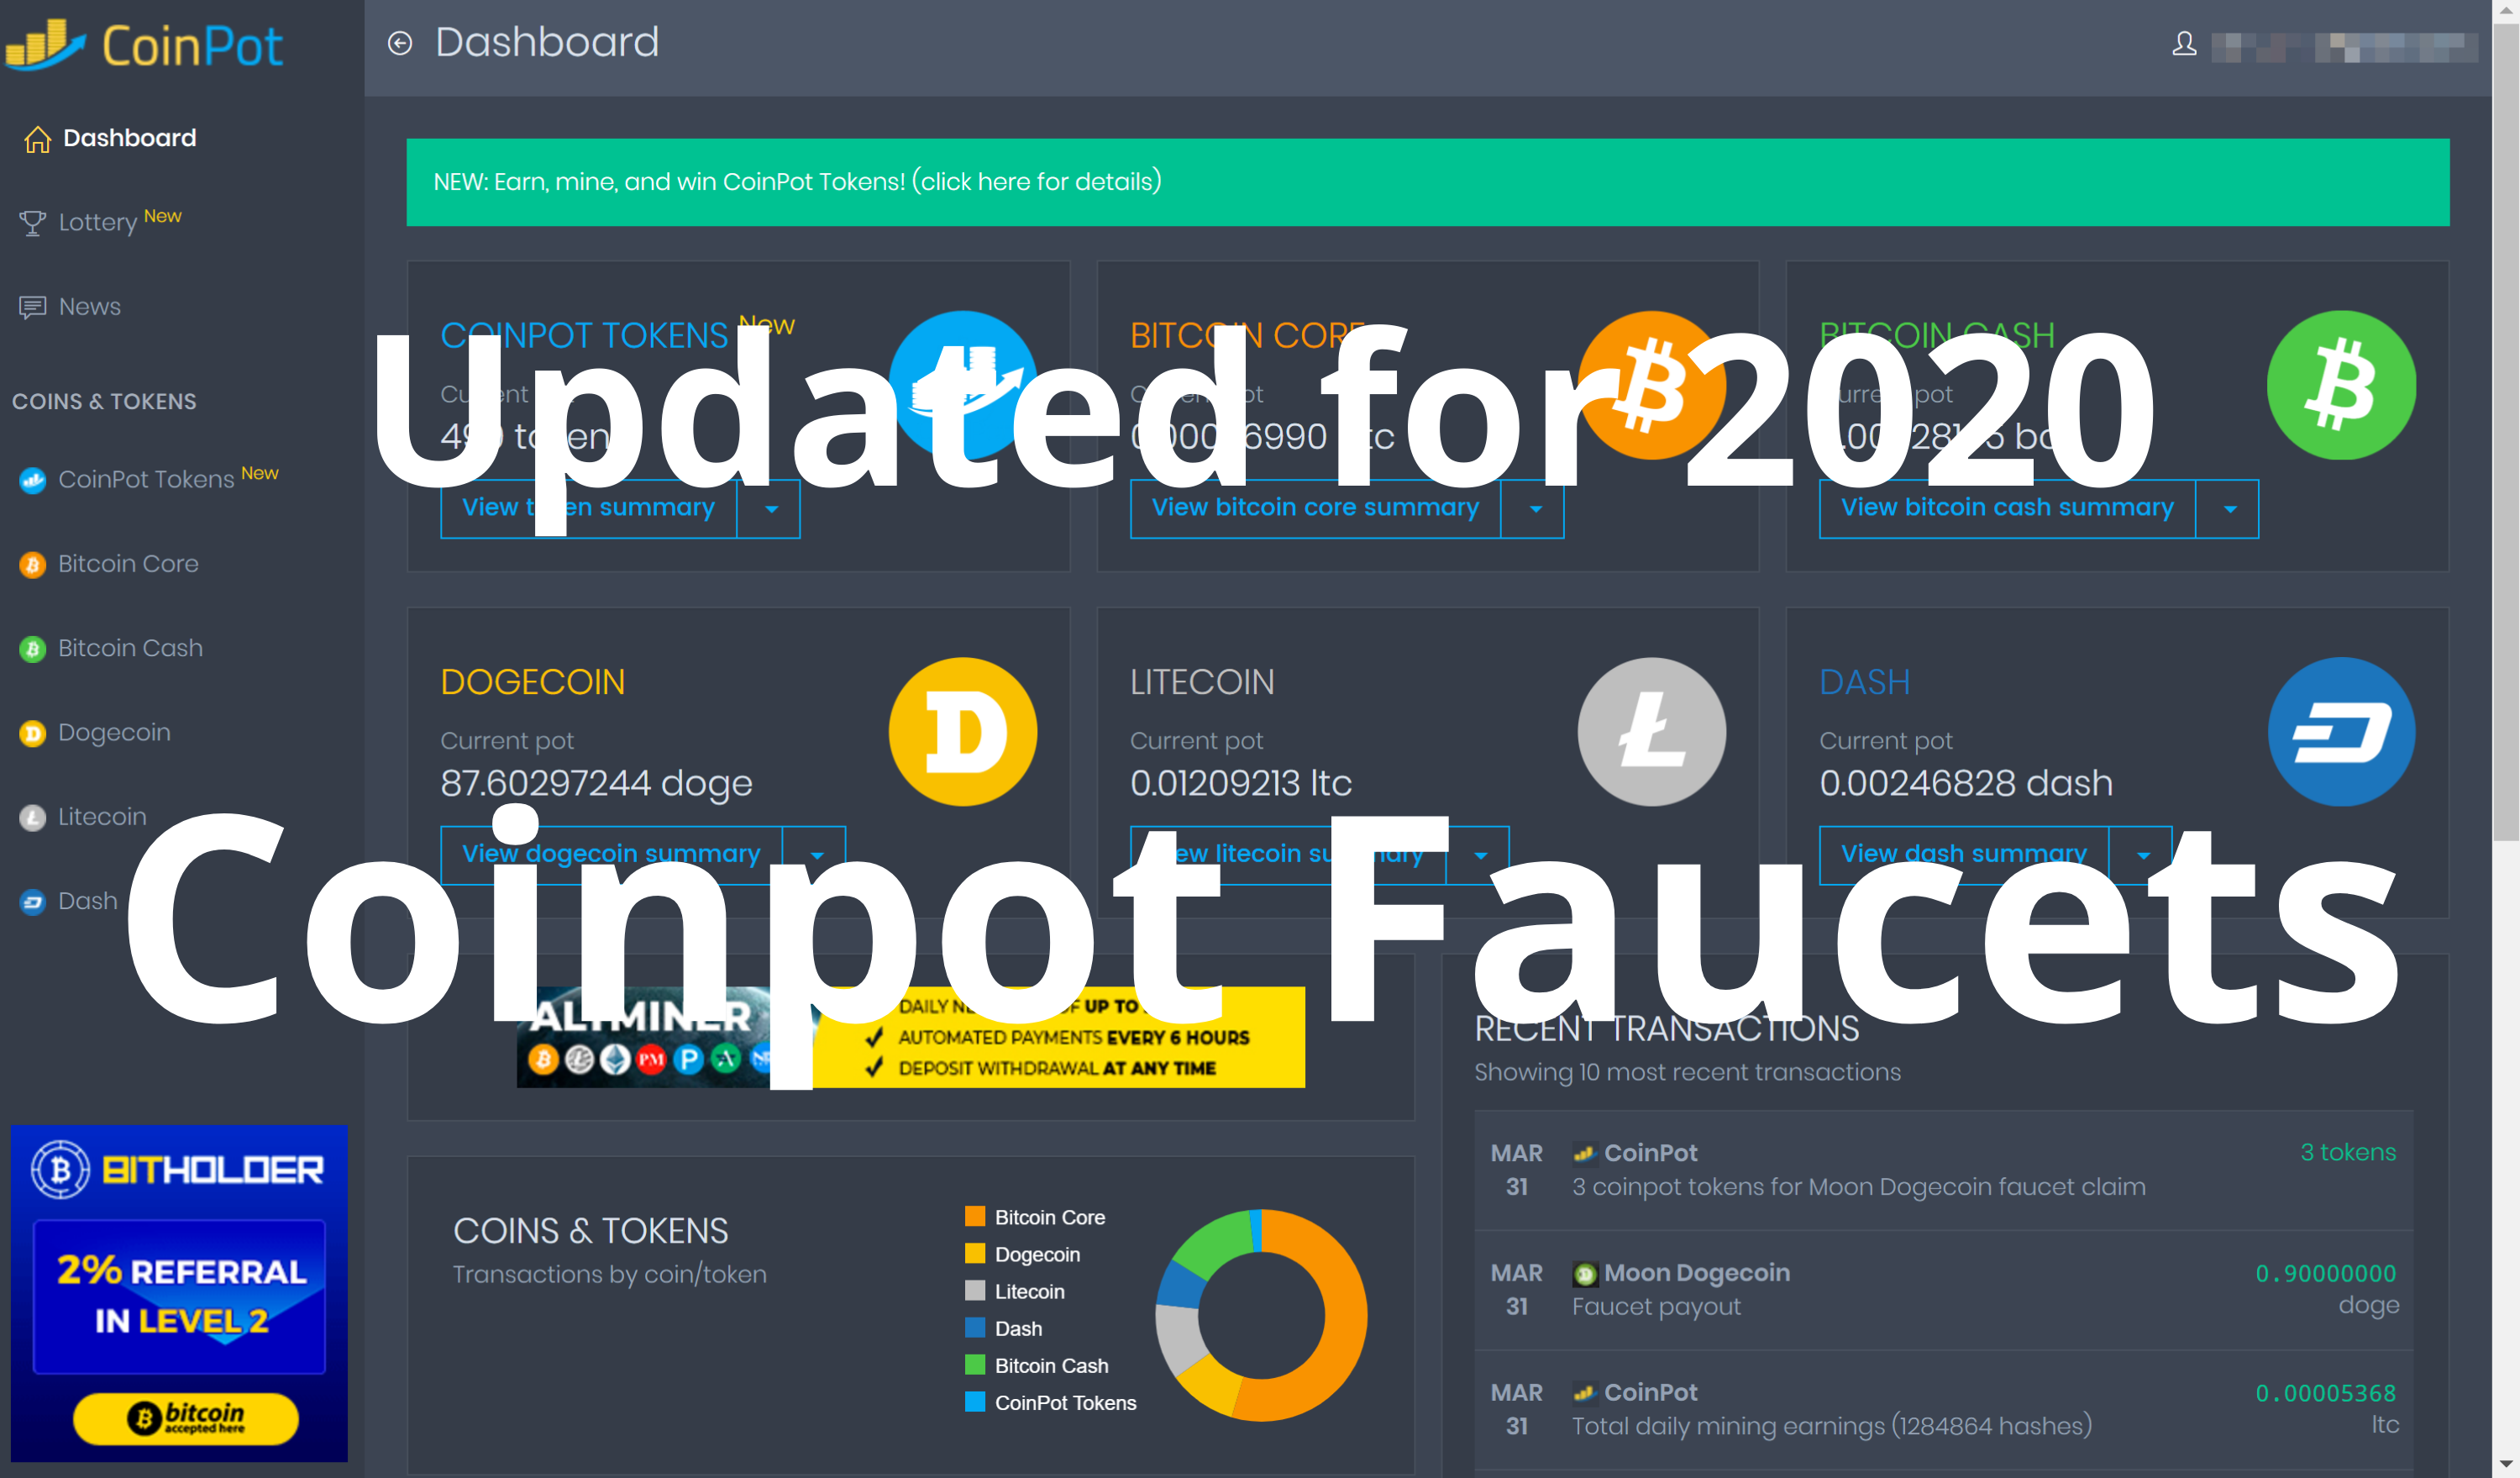Select the Litecoin sidebar menu item
Viewport: 2520px width, 1478px height.
click(x=100, y=815)
